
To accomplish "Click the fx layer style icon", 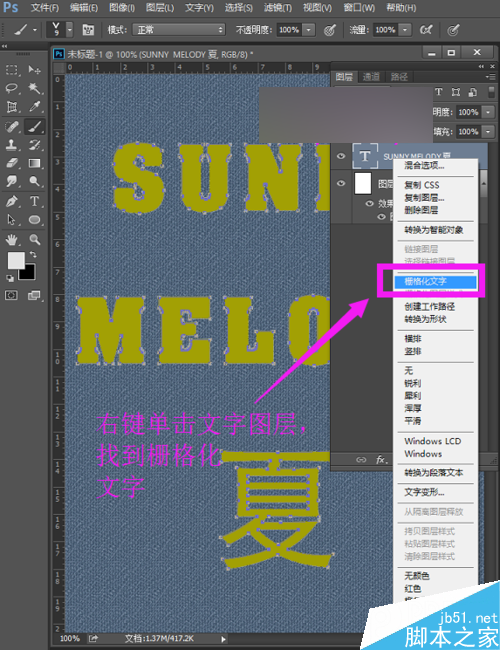I will (381, 459).
